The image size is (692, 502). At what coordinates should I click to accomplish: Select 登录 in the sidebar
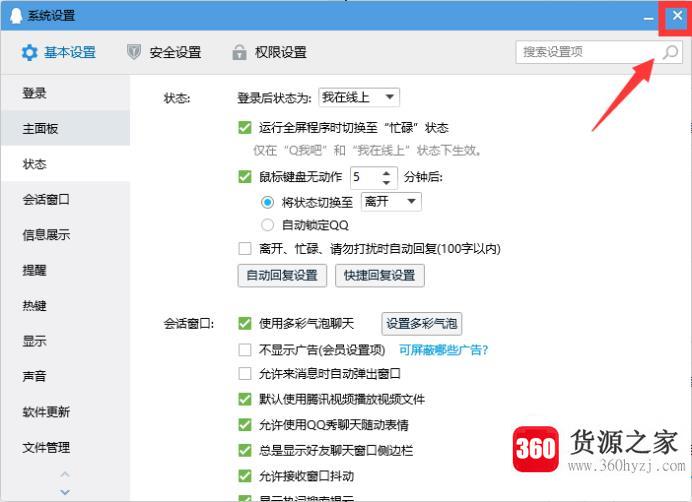click(x=65, y=93)
